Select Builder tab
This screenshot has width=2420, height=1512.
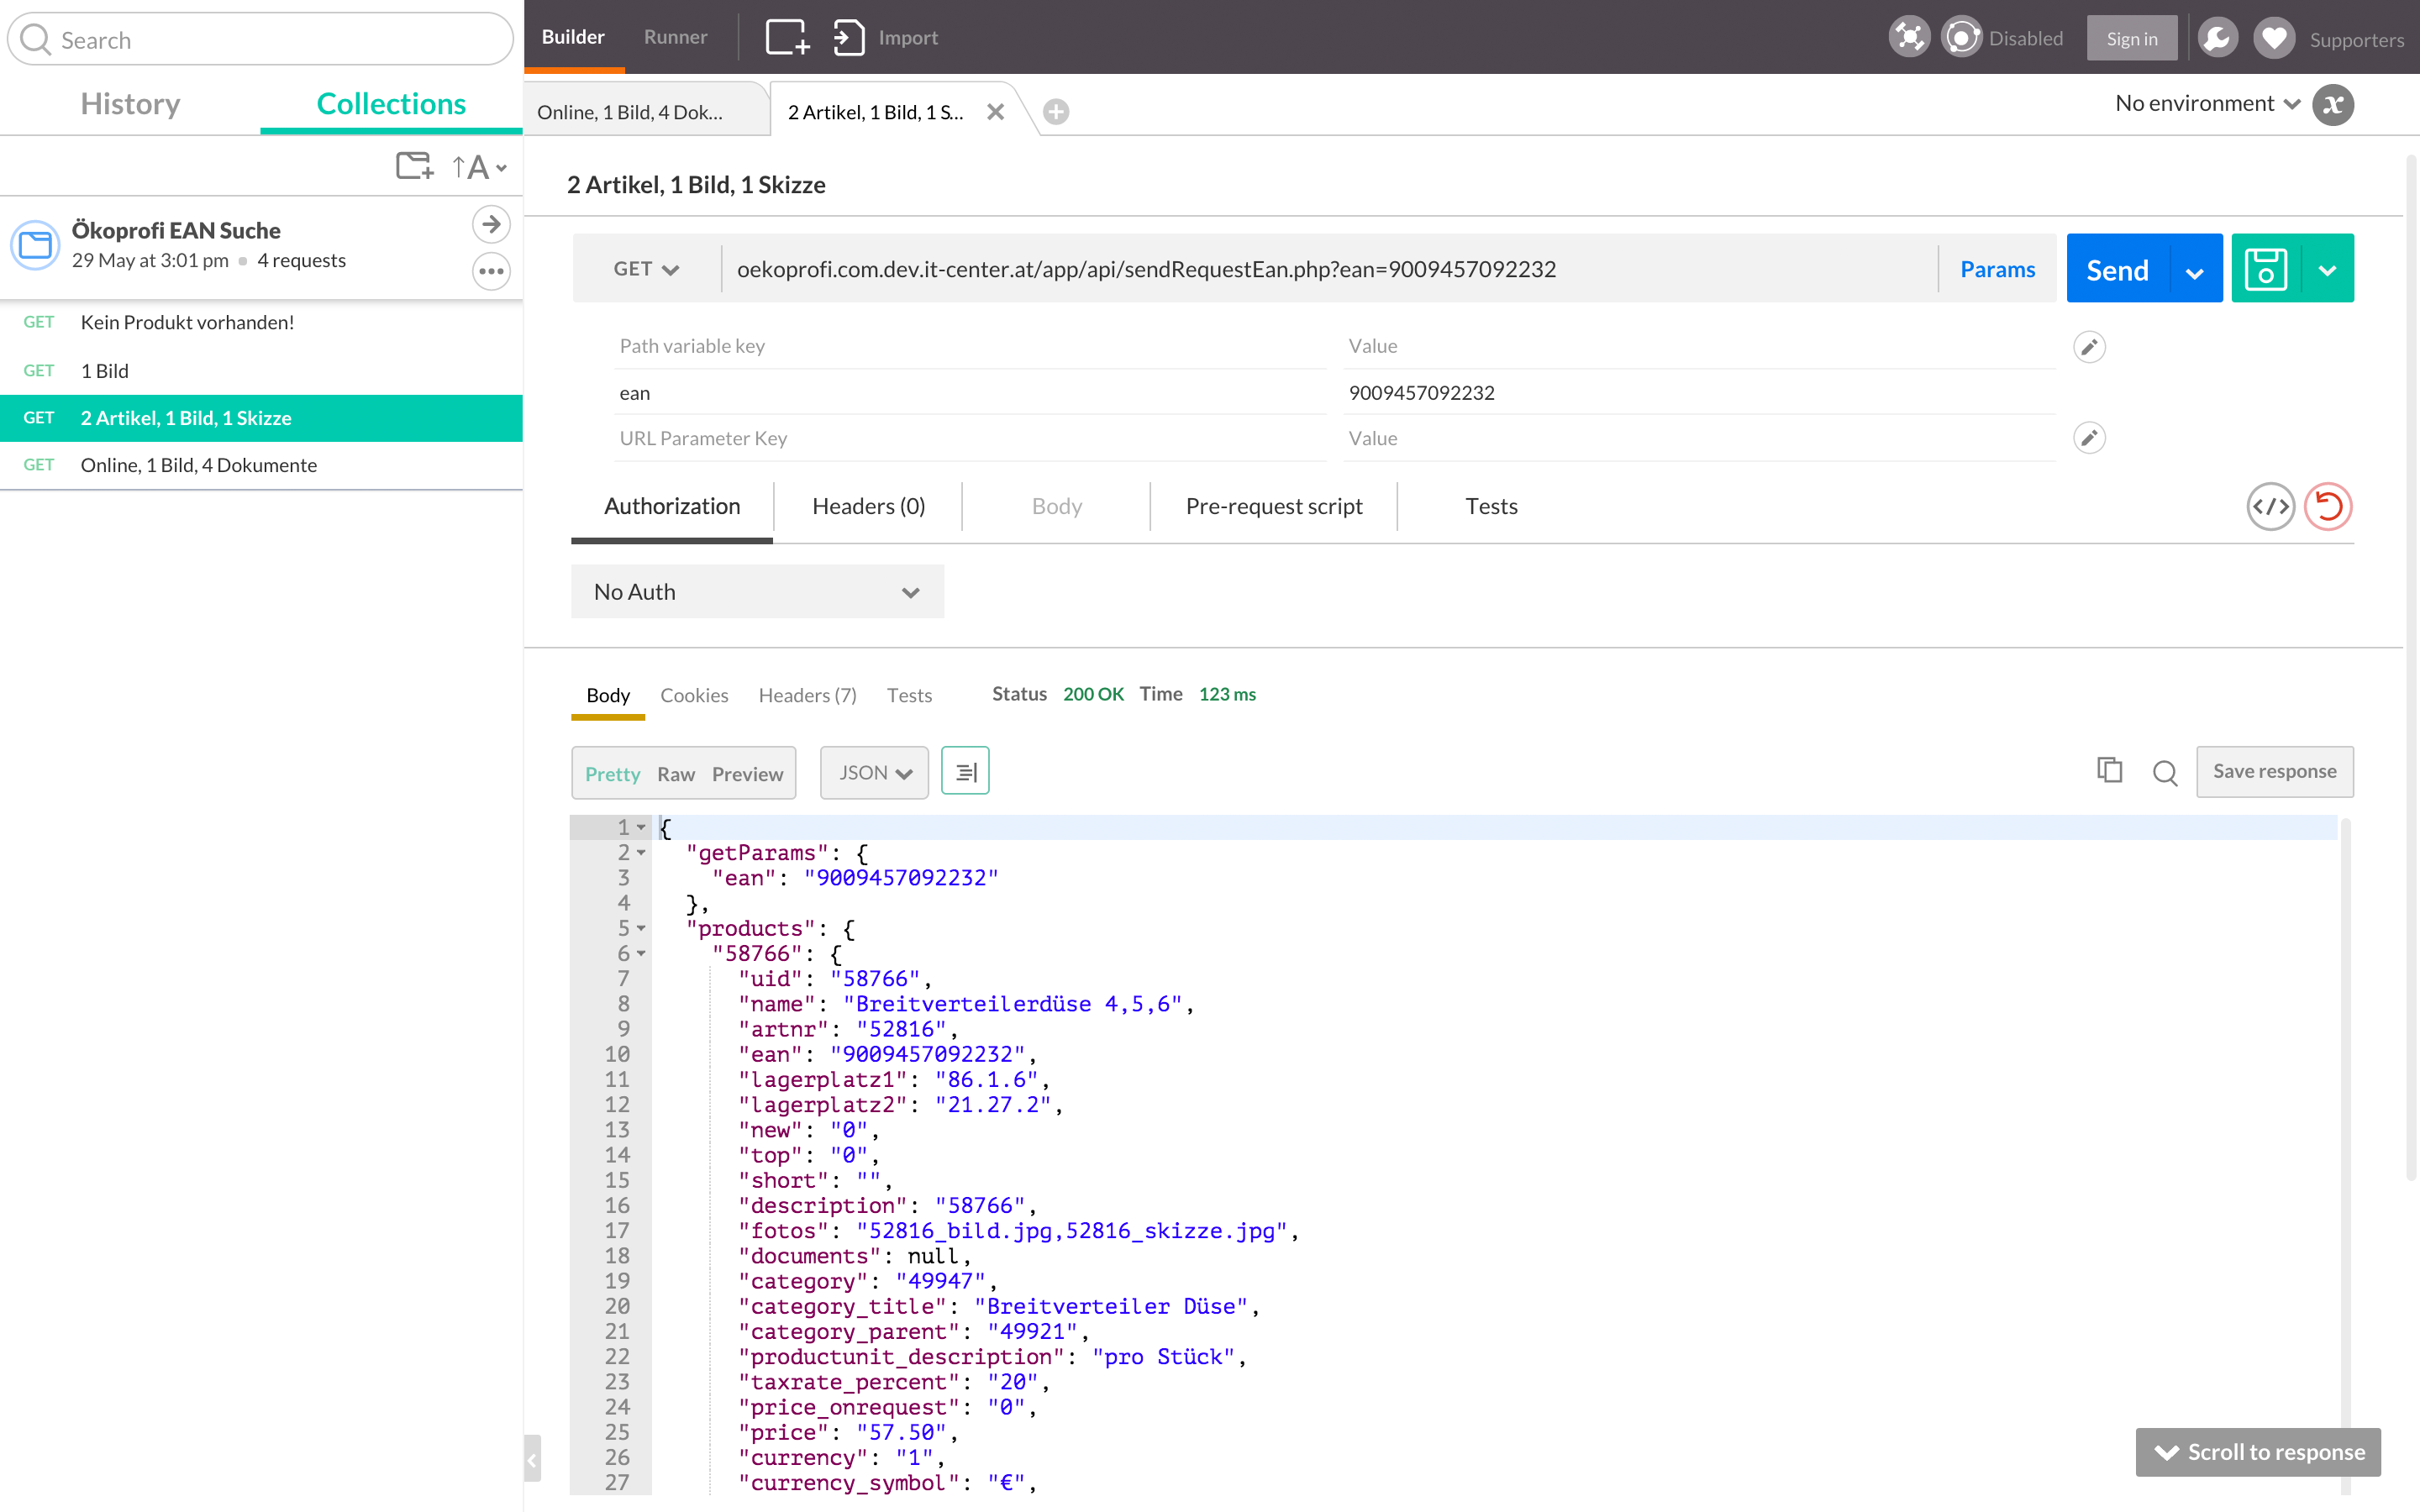pyautogui.click(x=573, y=37)
